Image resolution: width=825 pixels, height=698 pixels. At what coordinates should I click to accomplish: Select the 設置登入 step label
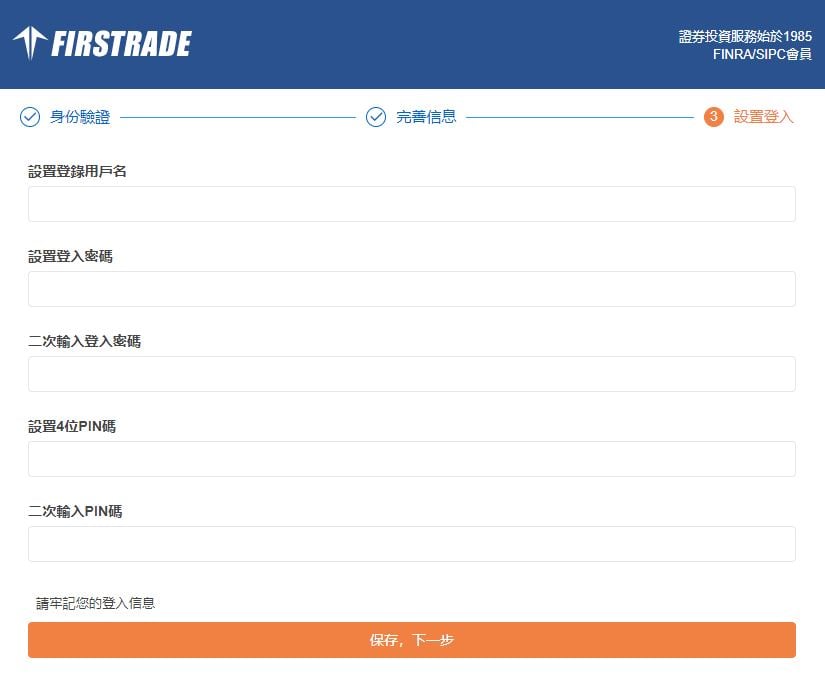tap(763, 117)
